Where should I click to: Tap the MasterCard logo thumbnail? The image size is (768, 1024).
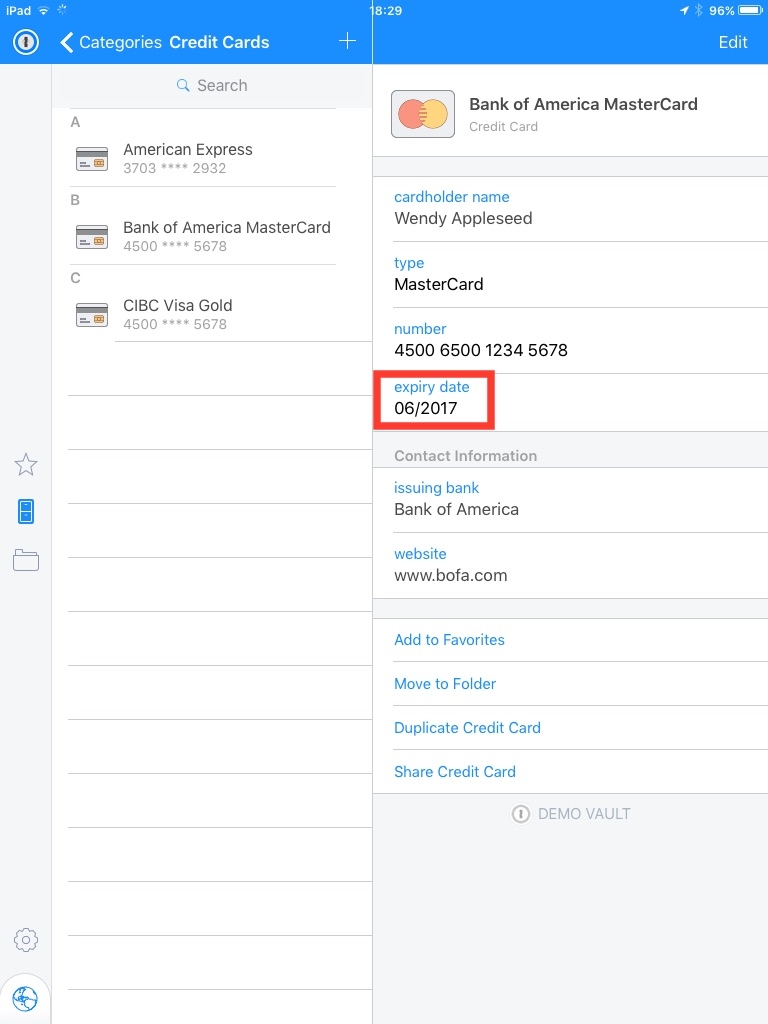[423, 114]
